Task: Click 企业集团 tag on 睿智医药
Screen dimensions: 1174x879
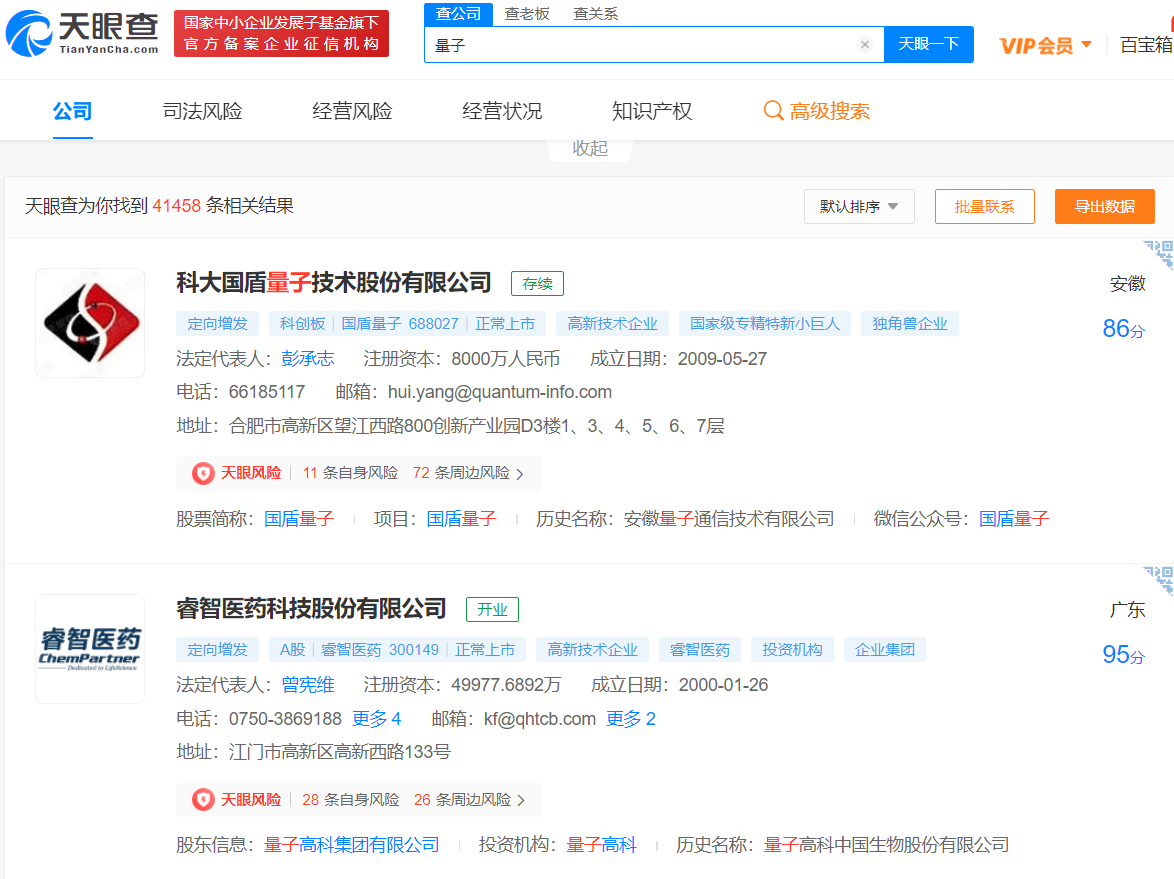Action: pyautogui.click(x=885, y=649)
